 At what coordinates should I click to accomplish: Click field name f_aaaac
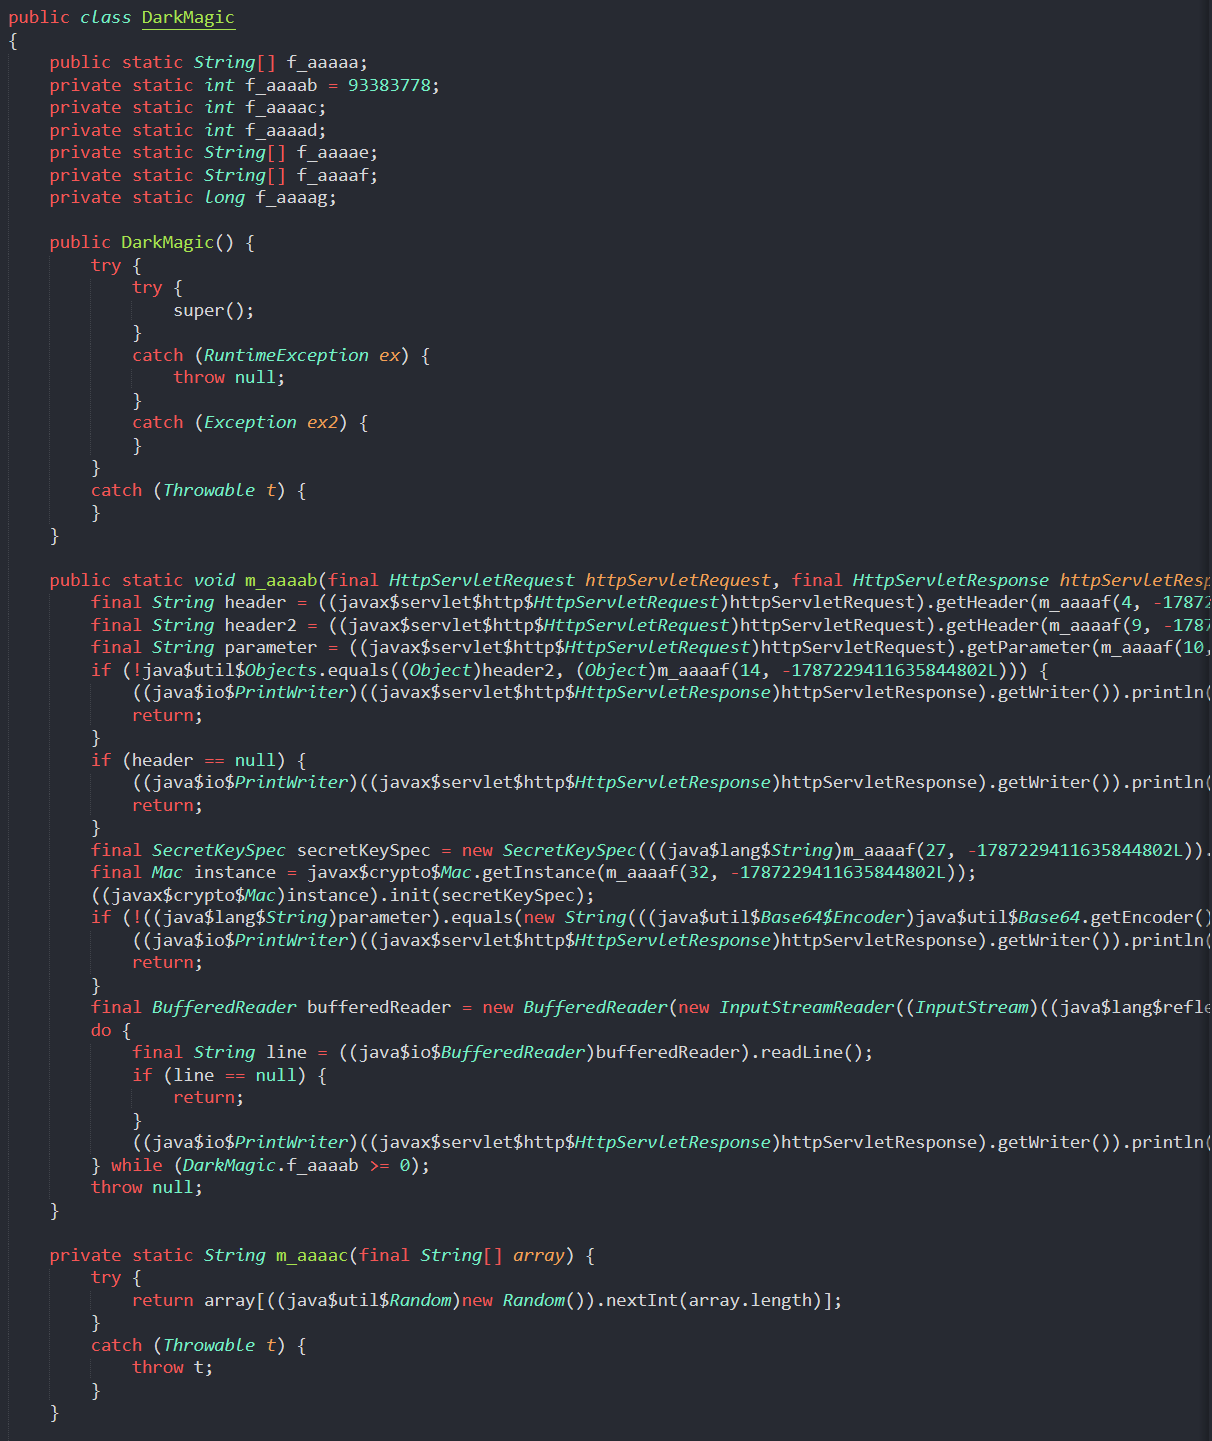(x=281, y=107)
